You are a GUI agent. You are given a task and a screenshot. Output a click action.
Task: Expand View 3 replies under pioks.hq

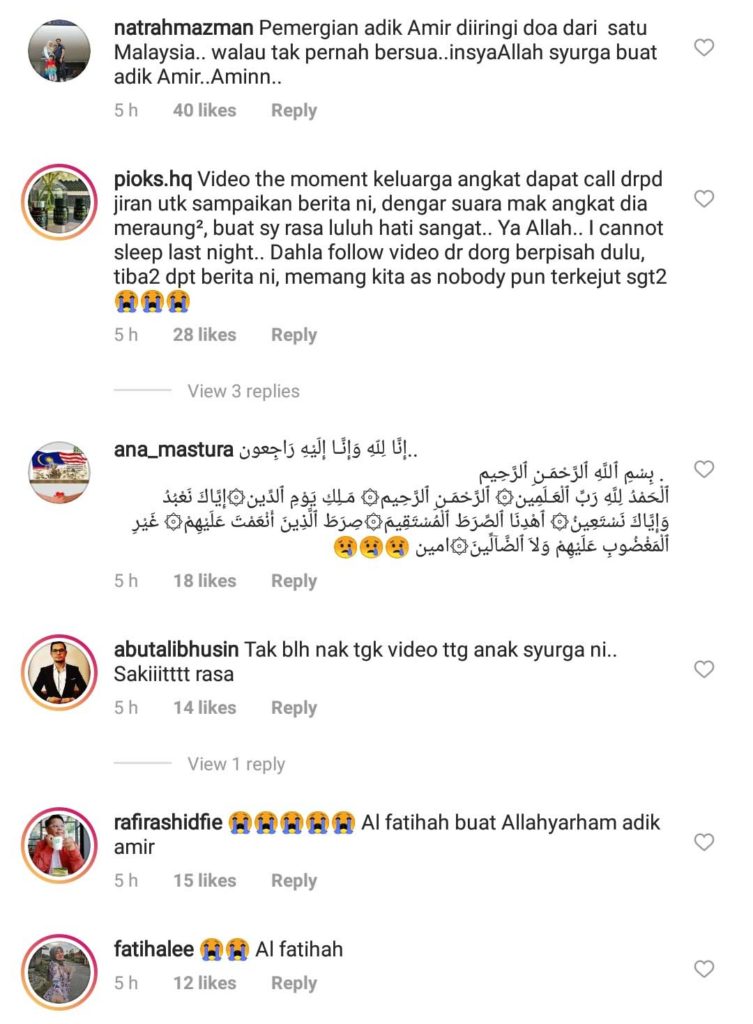tap(244, 391)
